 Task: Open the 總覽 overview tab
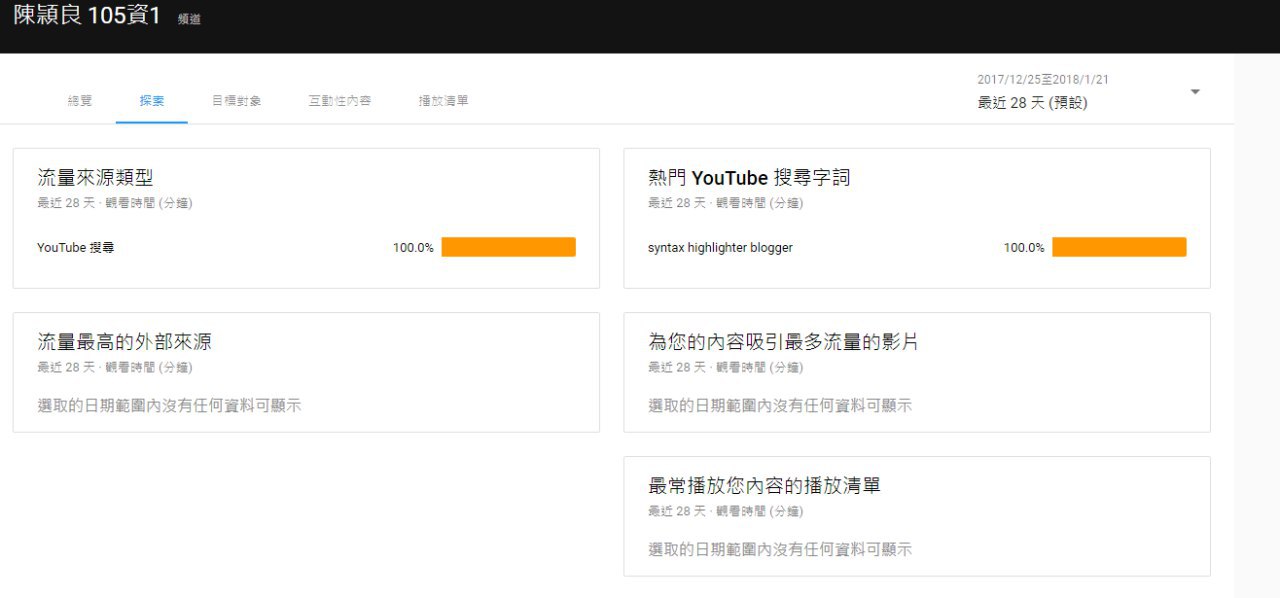coord(80,101)
